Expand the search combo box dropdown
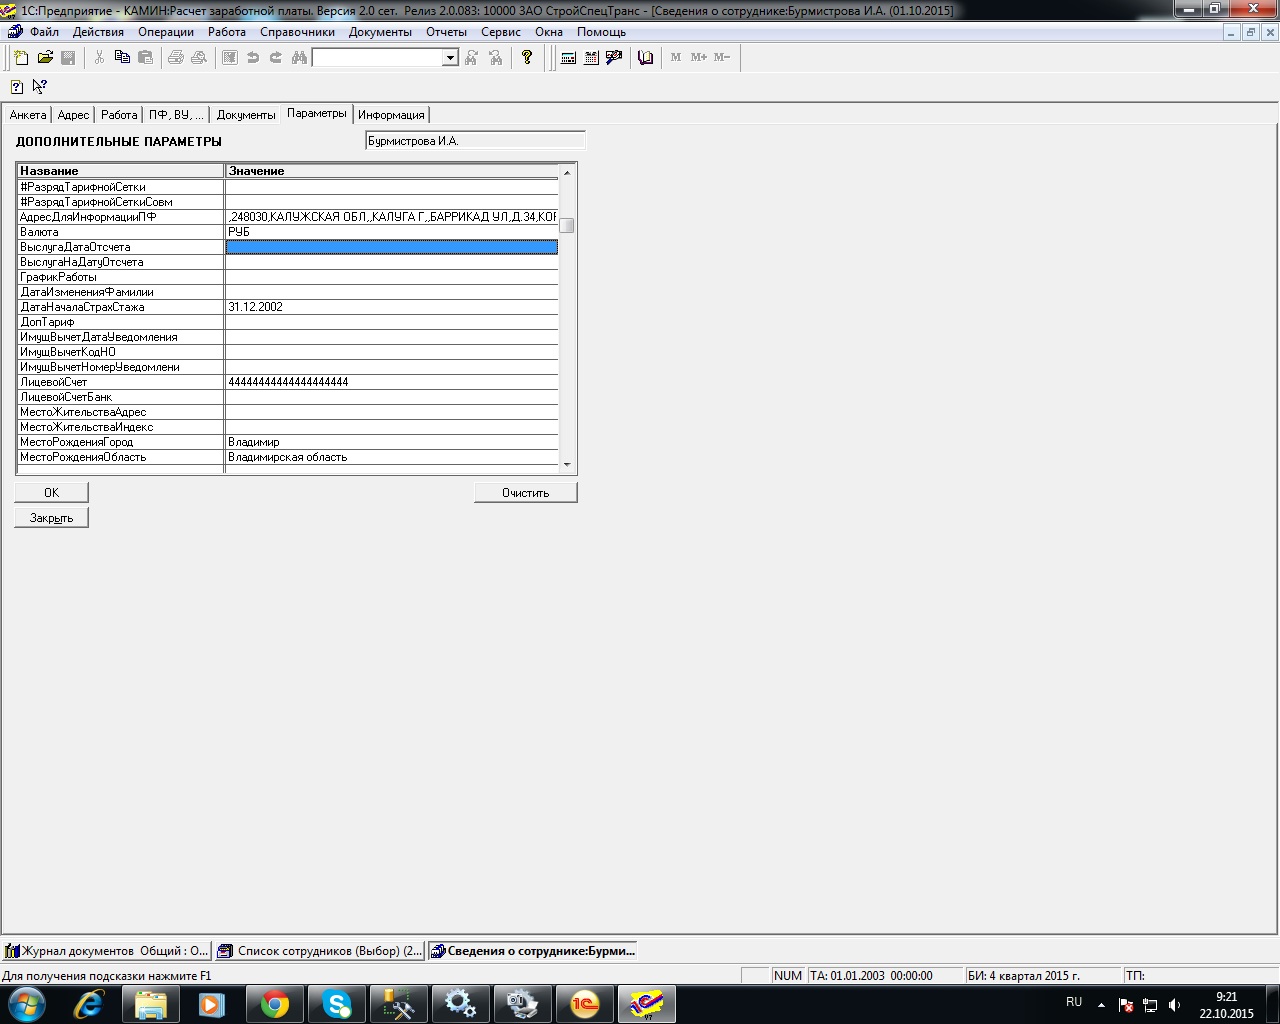 pos(450,58)
